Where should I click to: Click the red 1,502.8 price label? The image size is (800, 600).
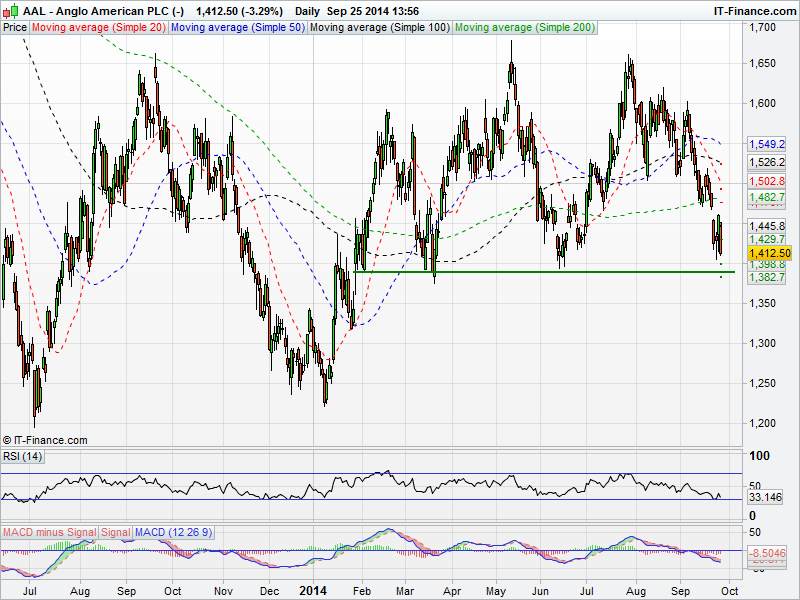pyautogui.click(x=767, y=182)
